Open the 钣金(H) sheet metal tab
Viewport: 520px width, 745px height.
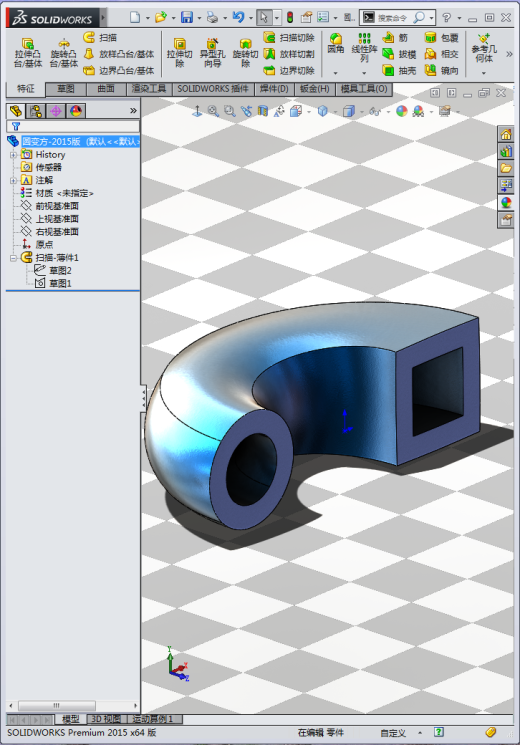coord(315,89)
